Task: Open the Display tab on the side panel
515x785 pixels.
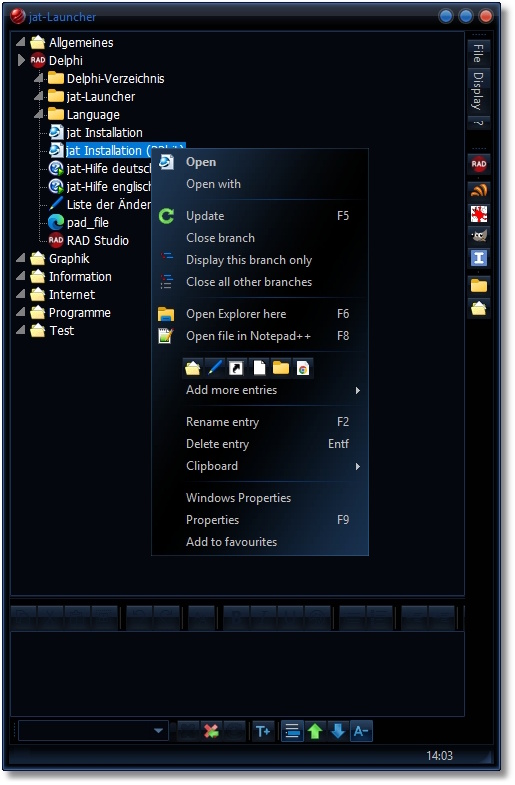Action: click(x=478, y=91)
